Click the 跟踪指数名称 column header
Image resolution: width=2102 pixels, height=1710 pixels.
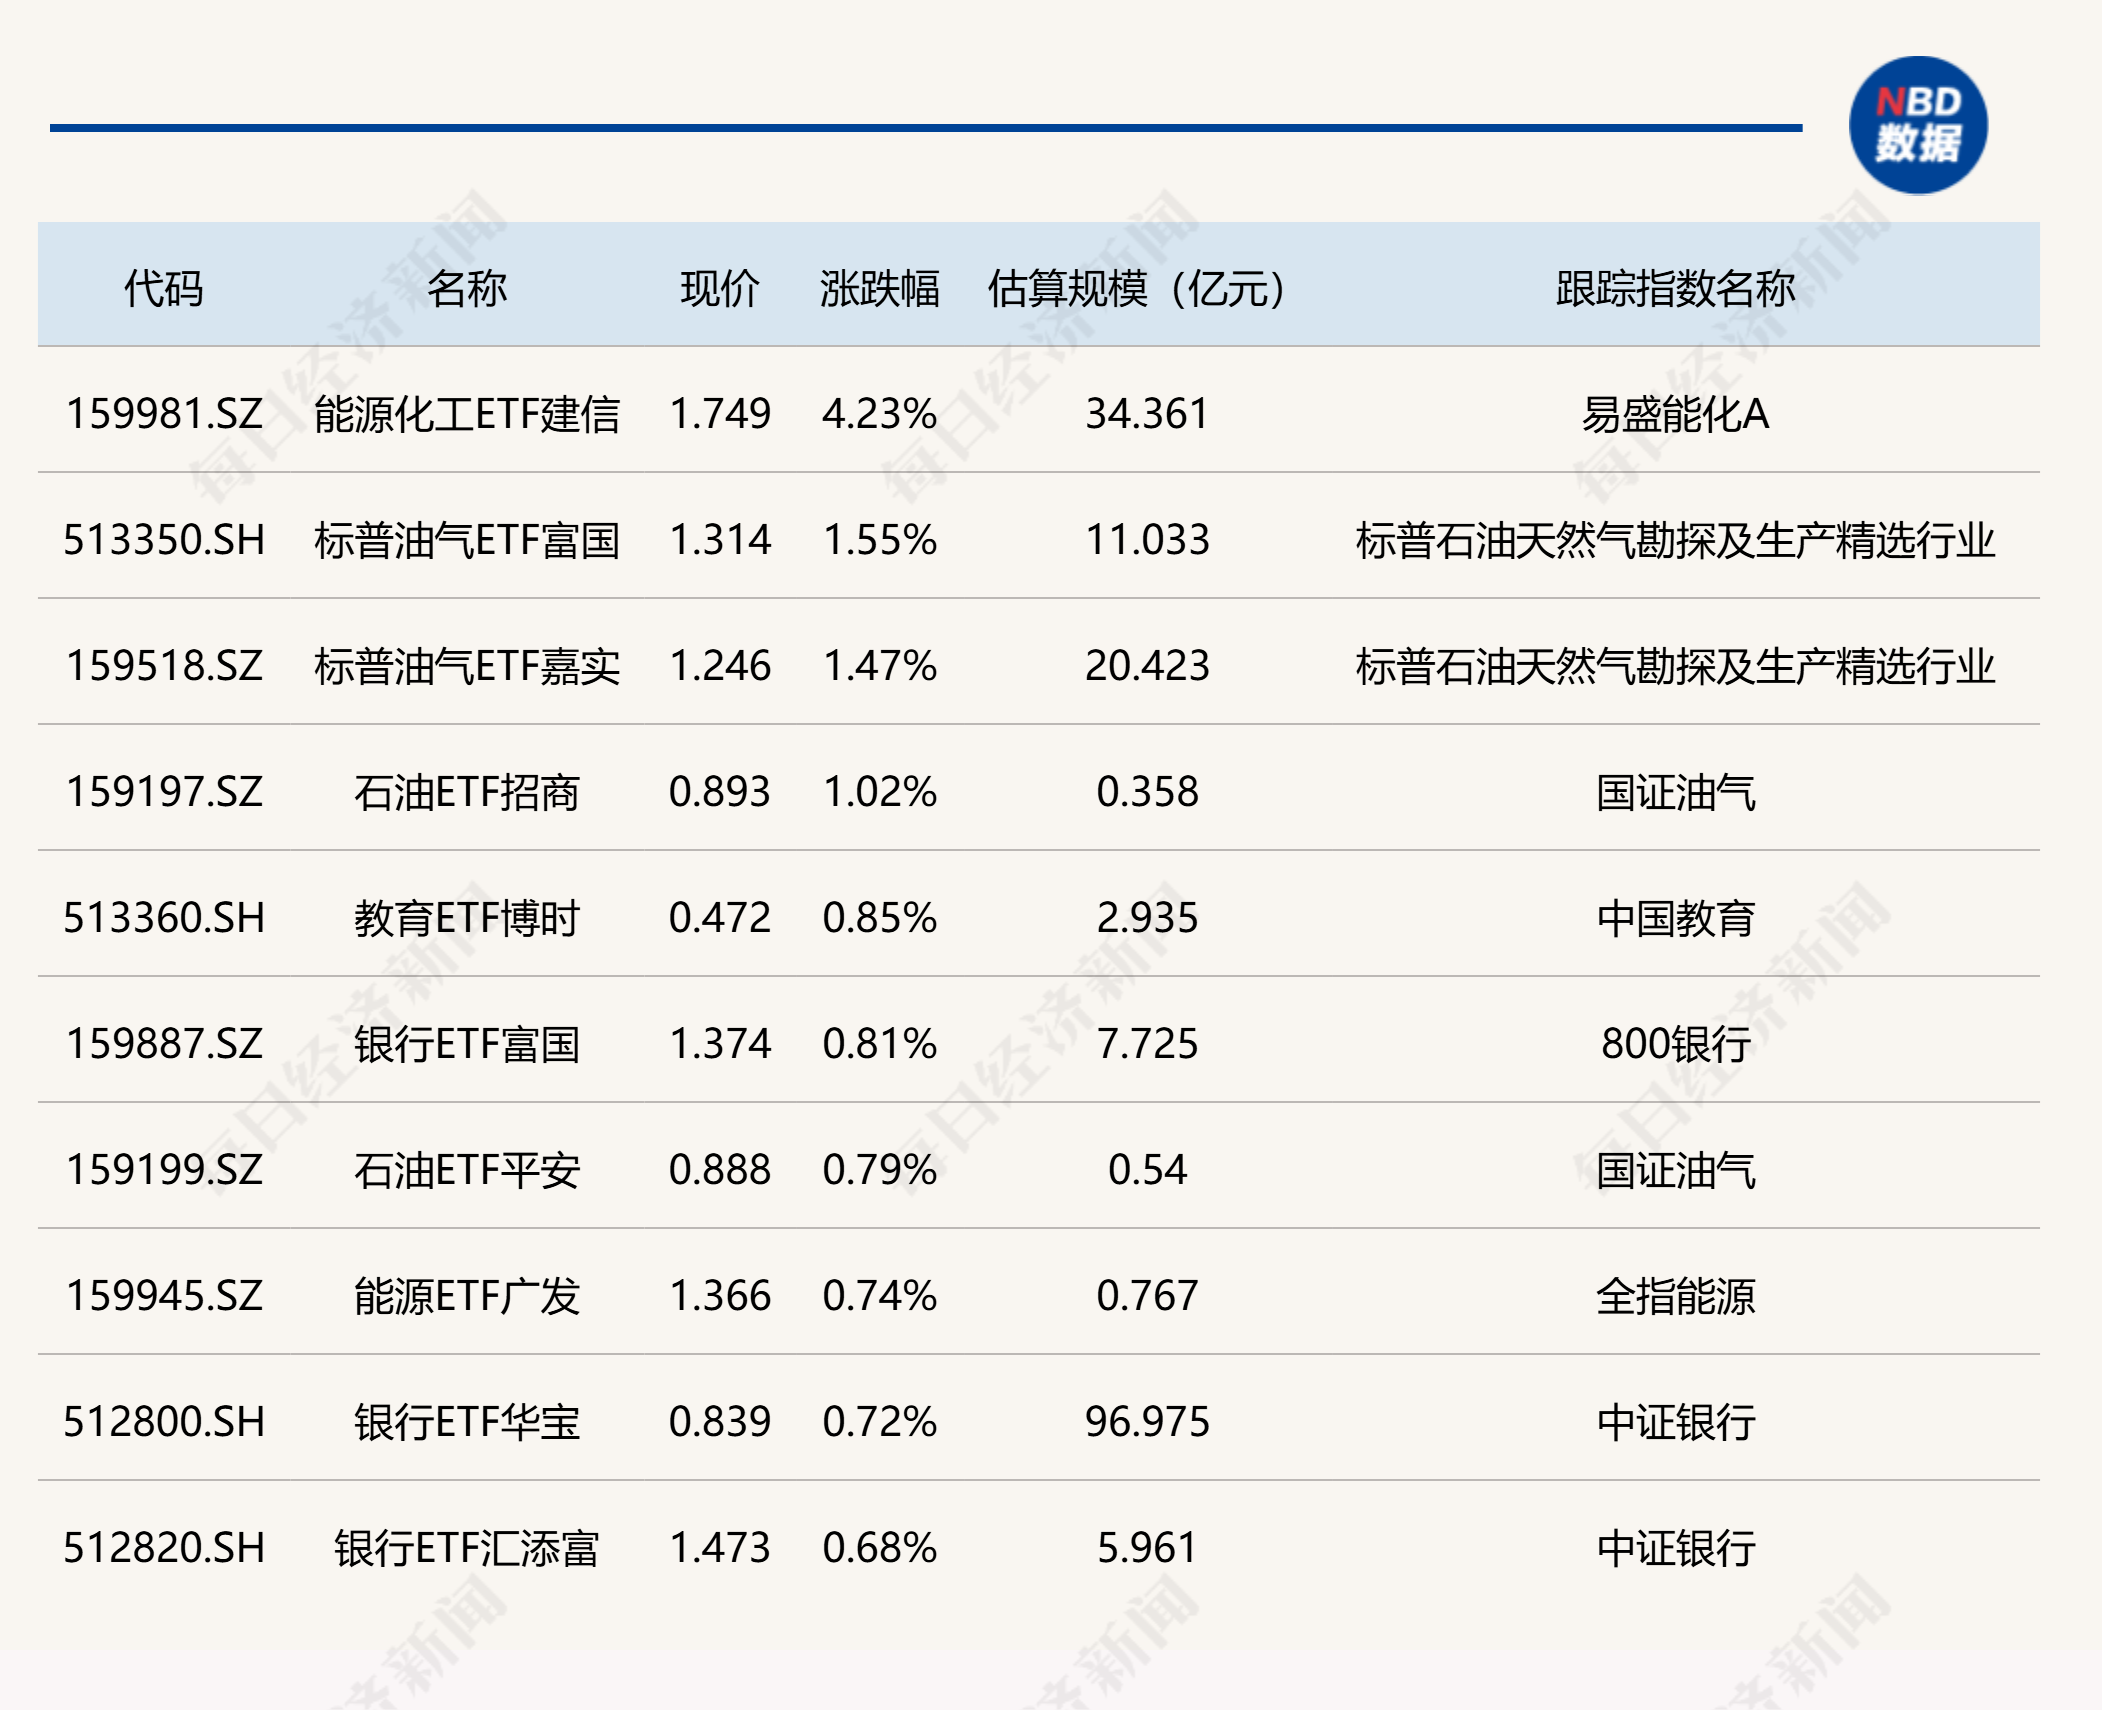point(1675,288)
